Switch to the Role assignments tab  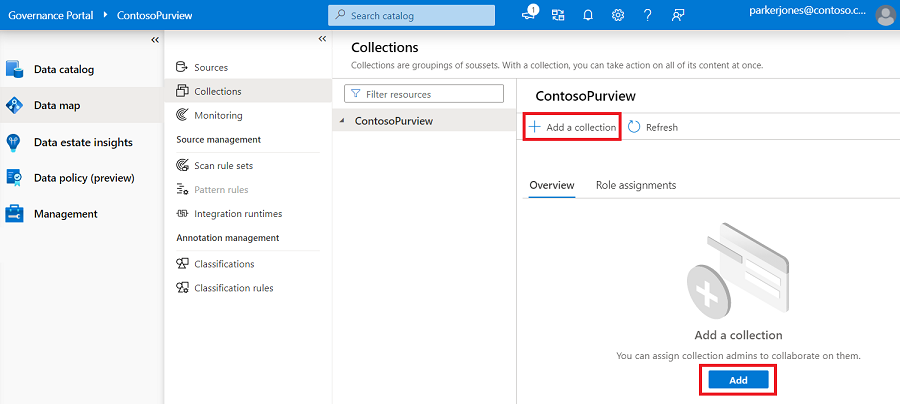[635, 185]
